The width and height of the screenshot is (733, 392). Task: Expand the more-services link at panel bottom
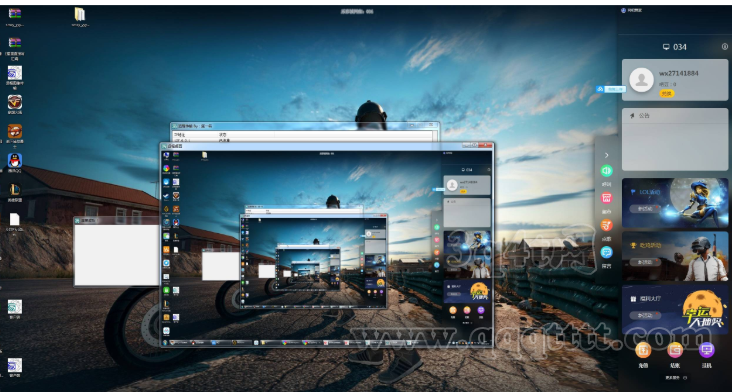[x=676, y=378]
